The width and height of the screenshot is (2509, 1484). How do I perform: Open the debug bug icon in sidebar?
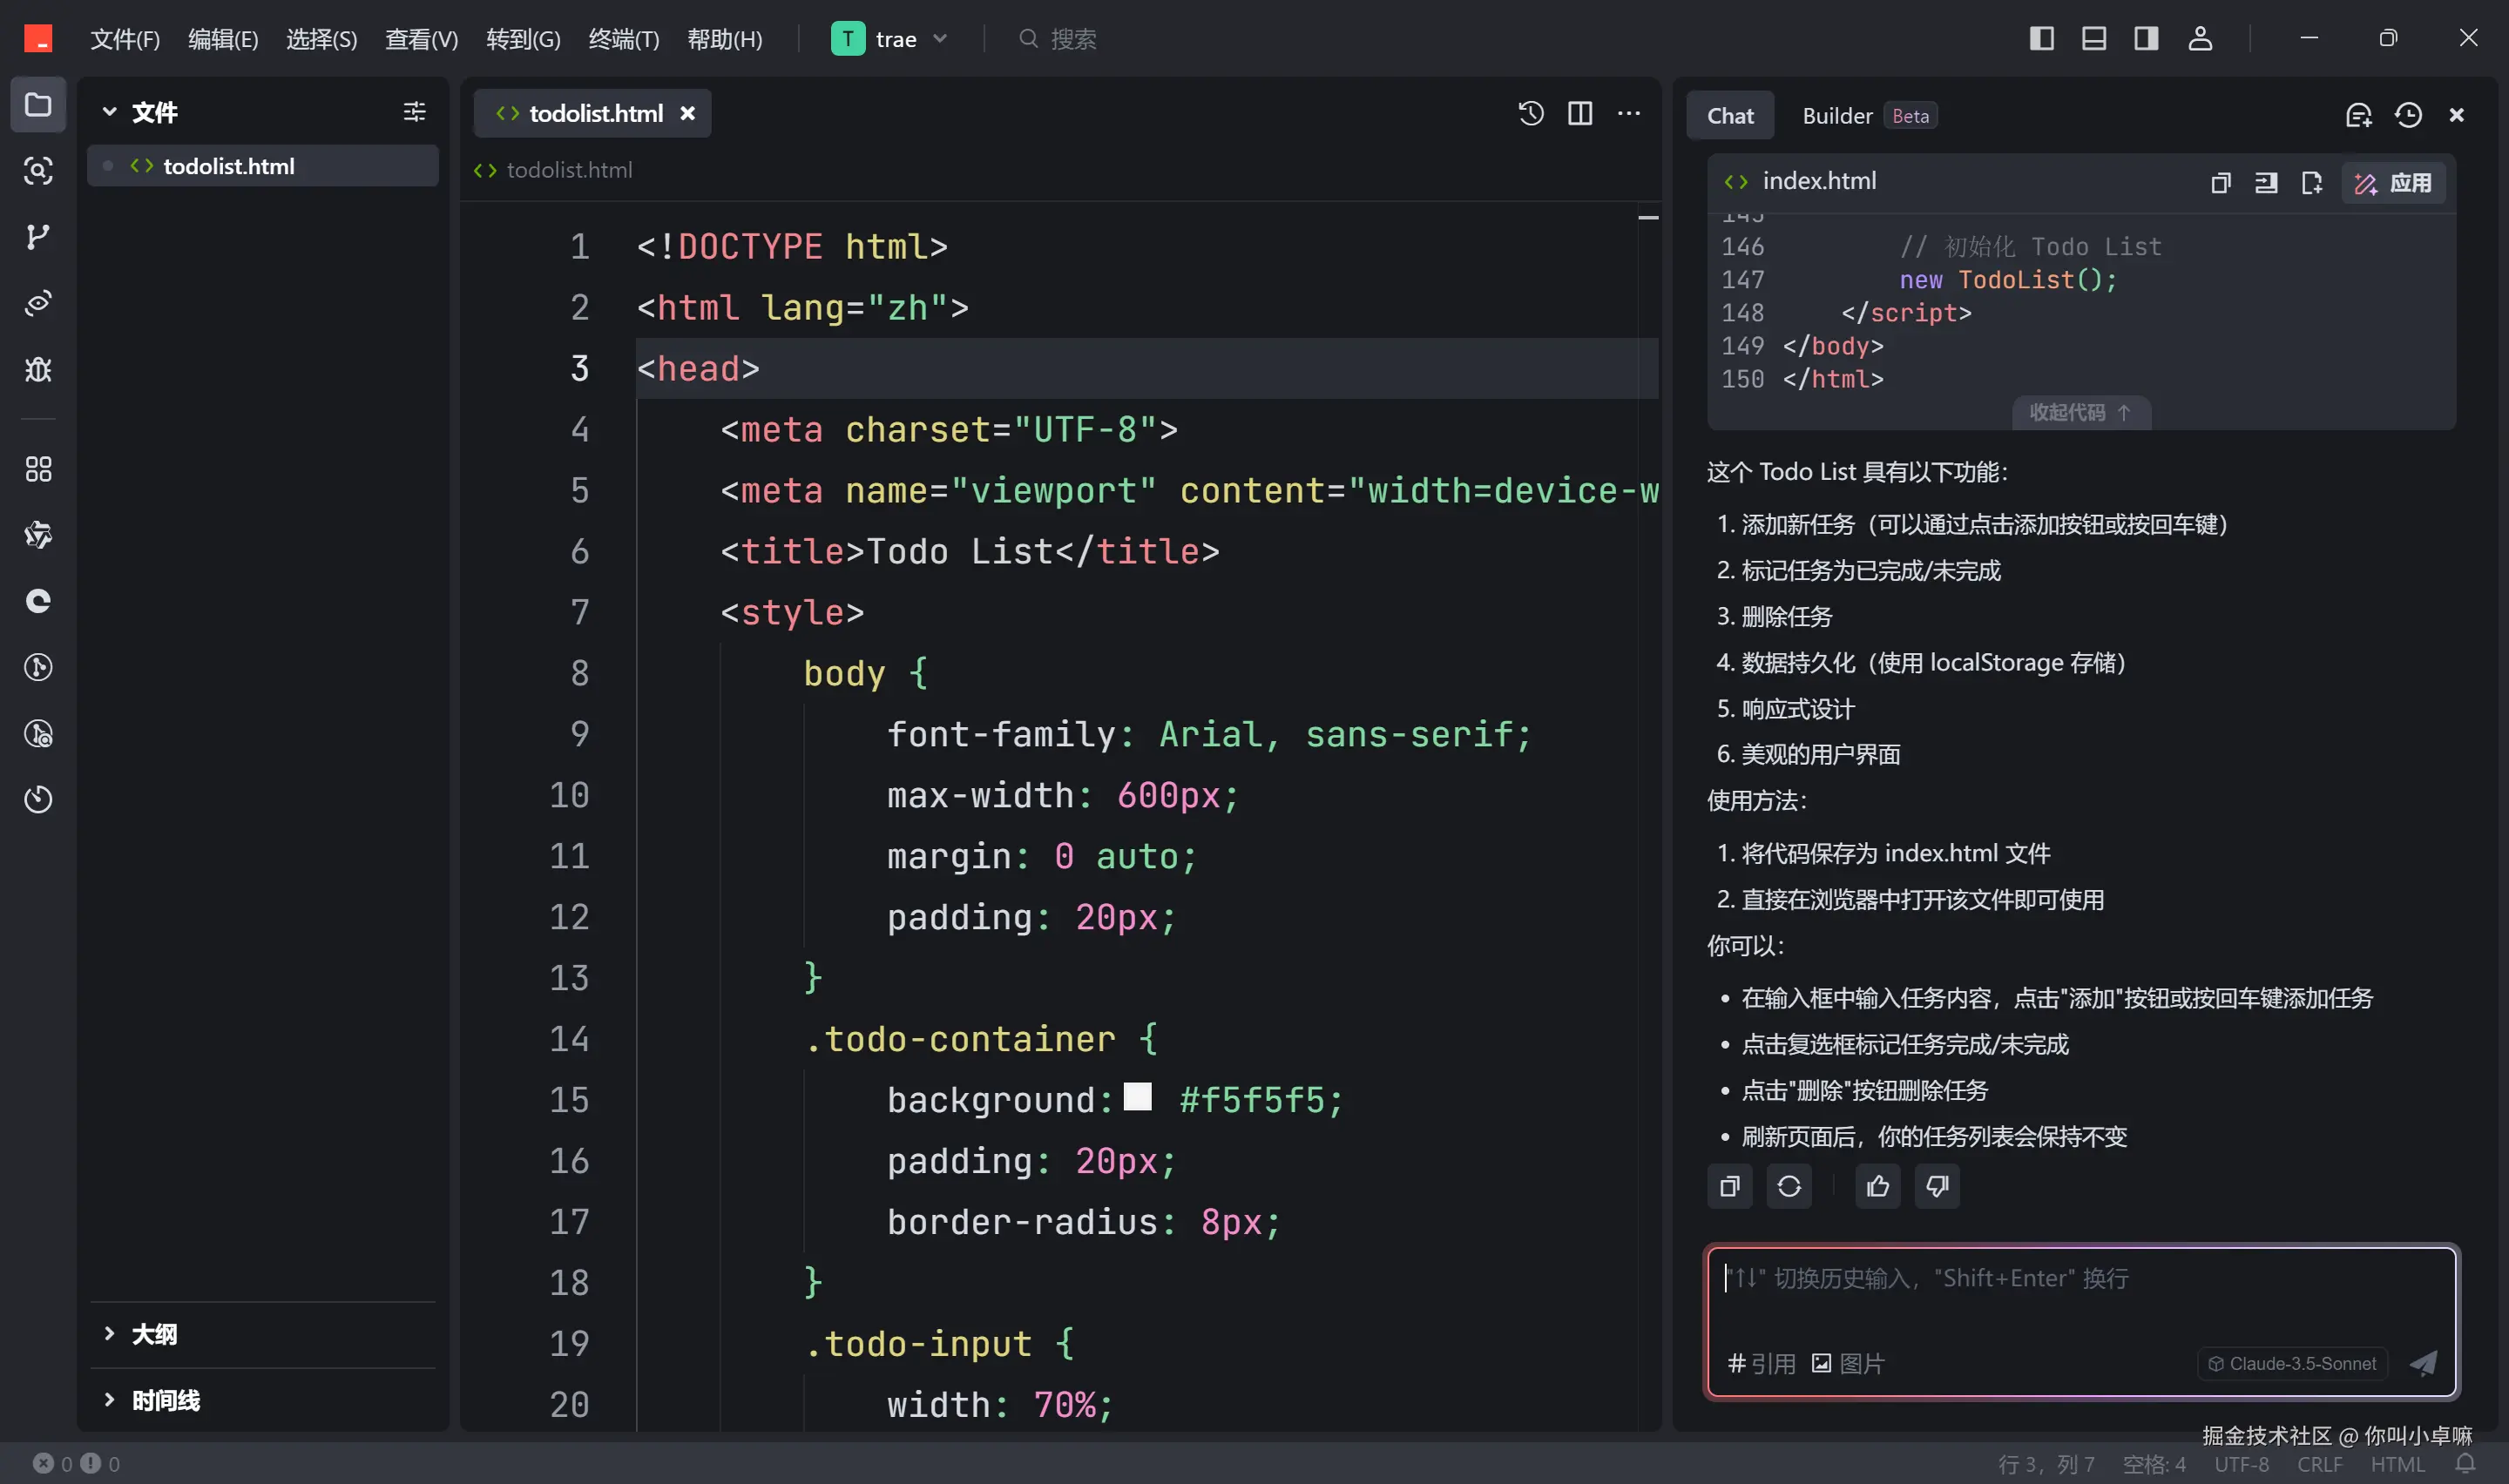pos(38,370)
